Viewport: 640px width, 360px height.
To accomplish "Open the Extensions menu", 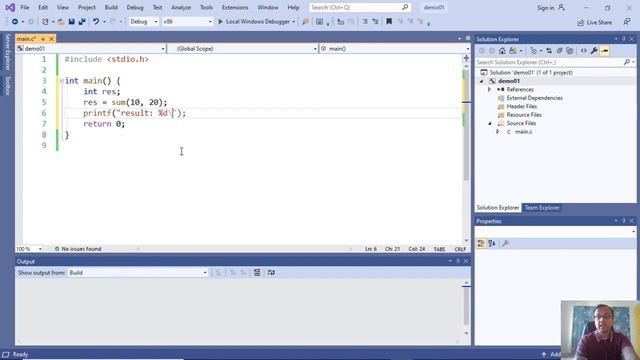I will 235,8.
